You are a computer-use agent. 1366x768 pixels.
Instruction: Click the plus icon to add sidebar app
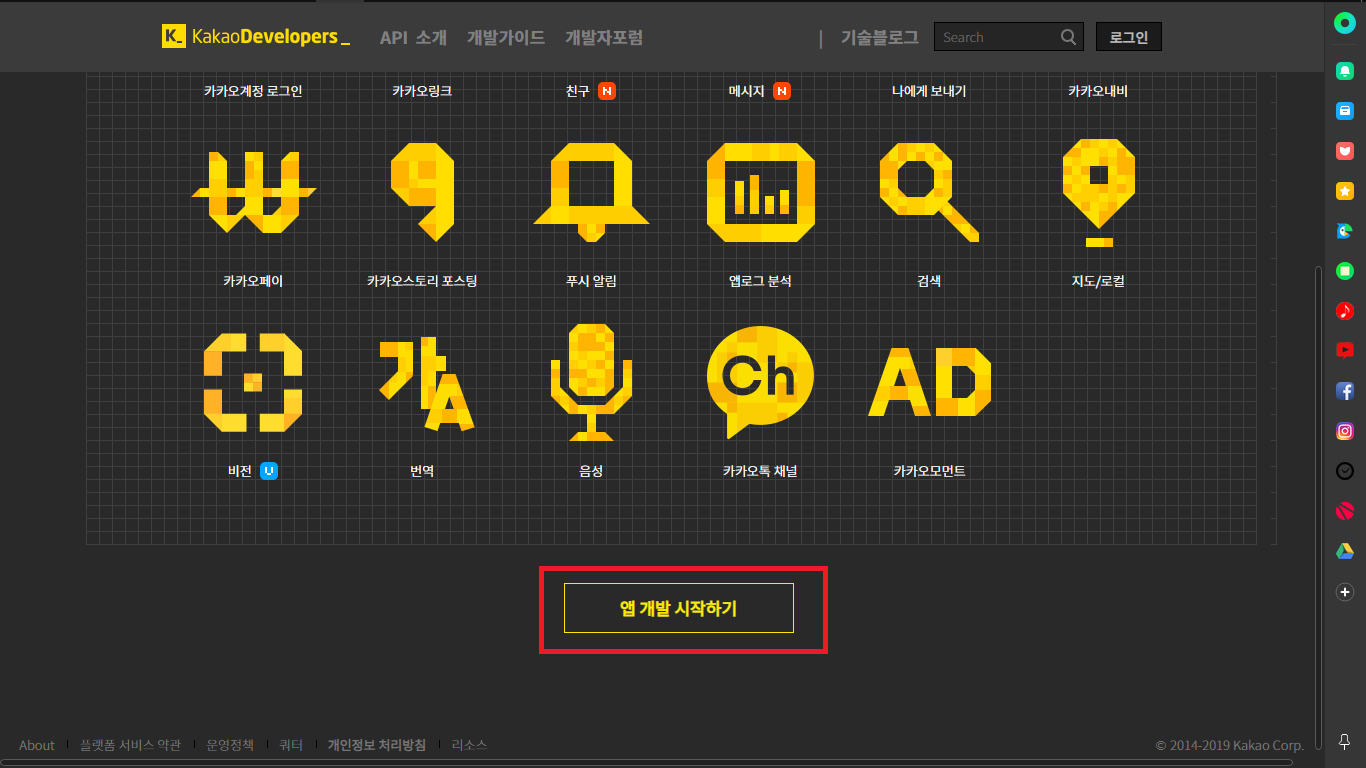point(1345,592)
